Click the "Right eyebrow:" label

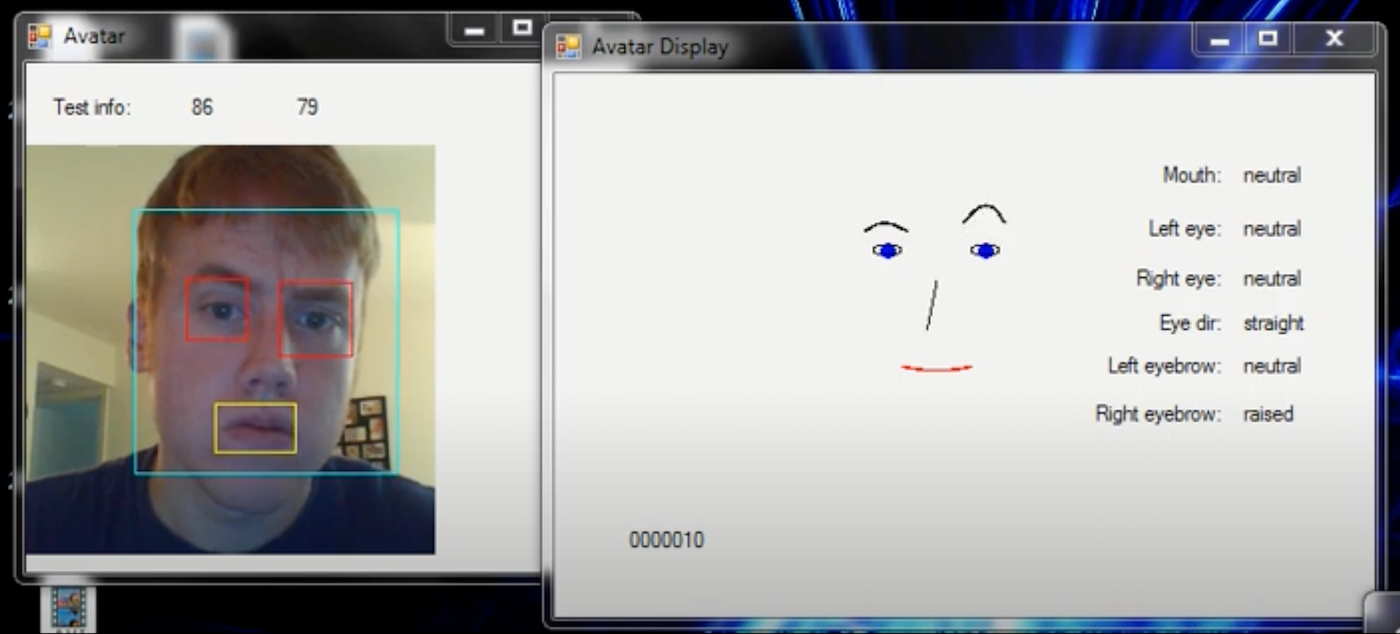1159,414
